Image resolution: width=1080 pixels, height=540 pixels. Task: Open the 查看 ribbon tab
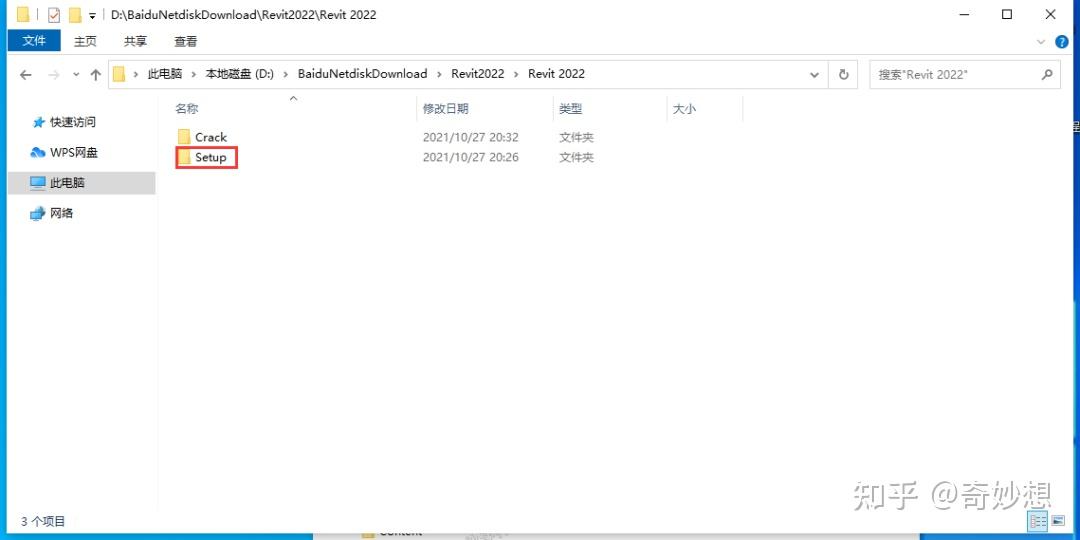click(x=185, y=41)
